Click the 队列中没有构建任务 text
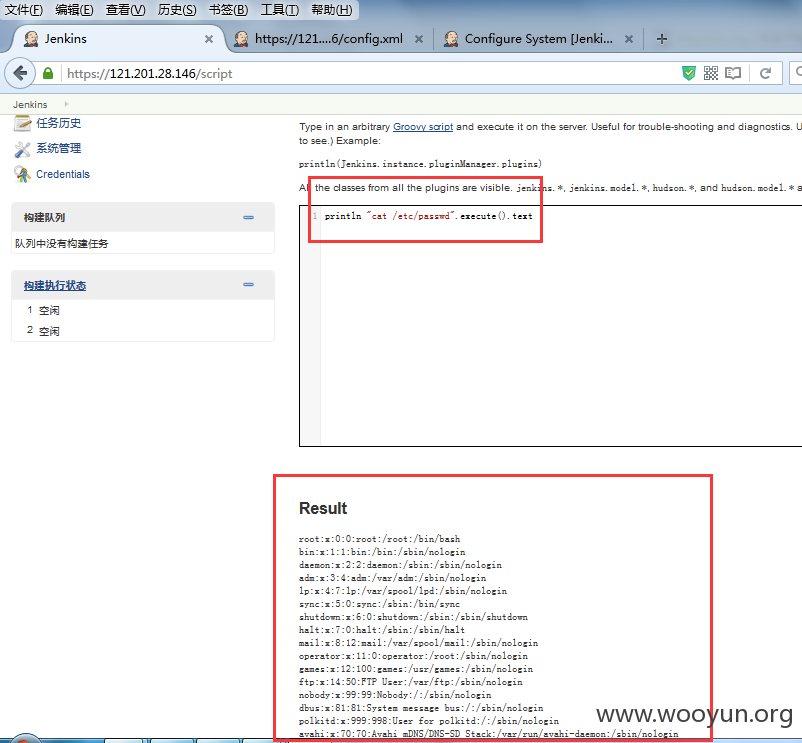This screenshot has height=743, width=802. (62, 244)
